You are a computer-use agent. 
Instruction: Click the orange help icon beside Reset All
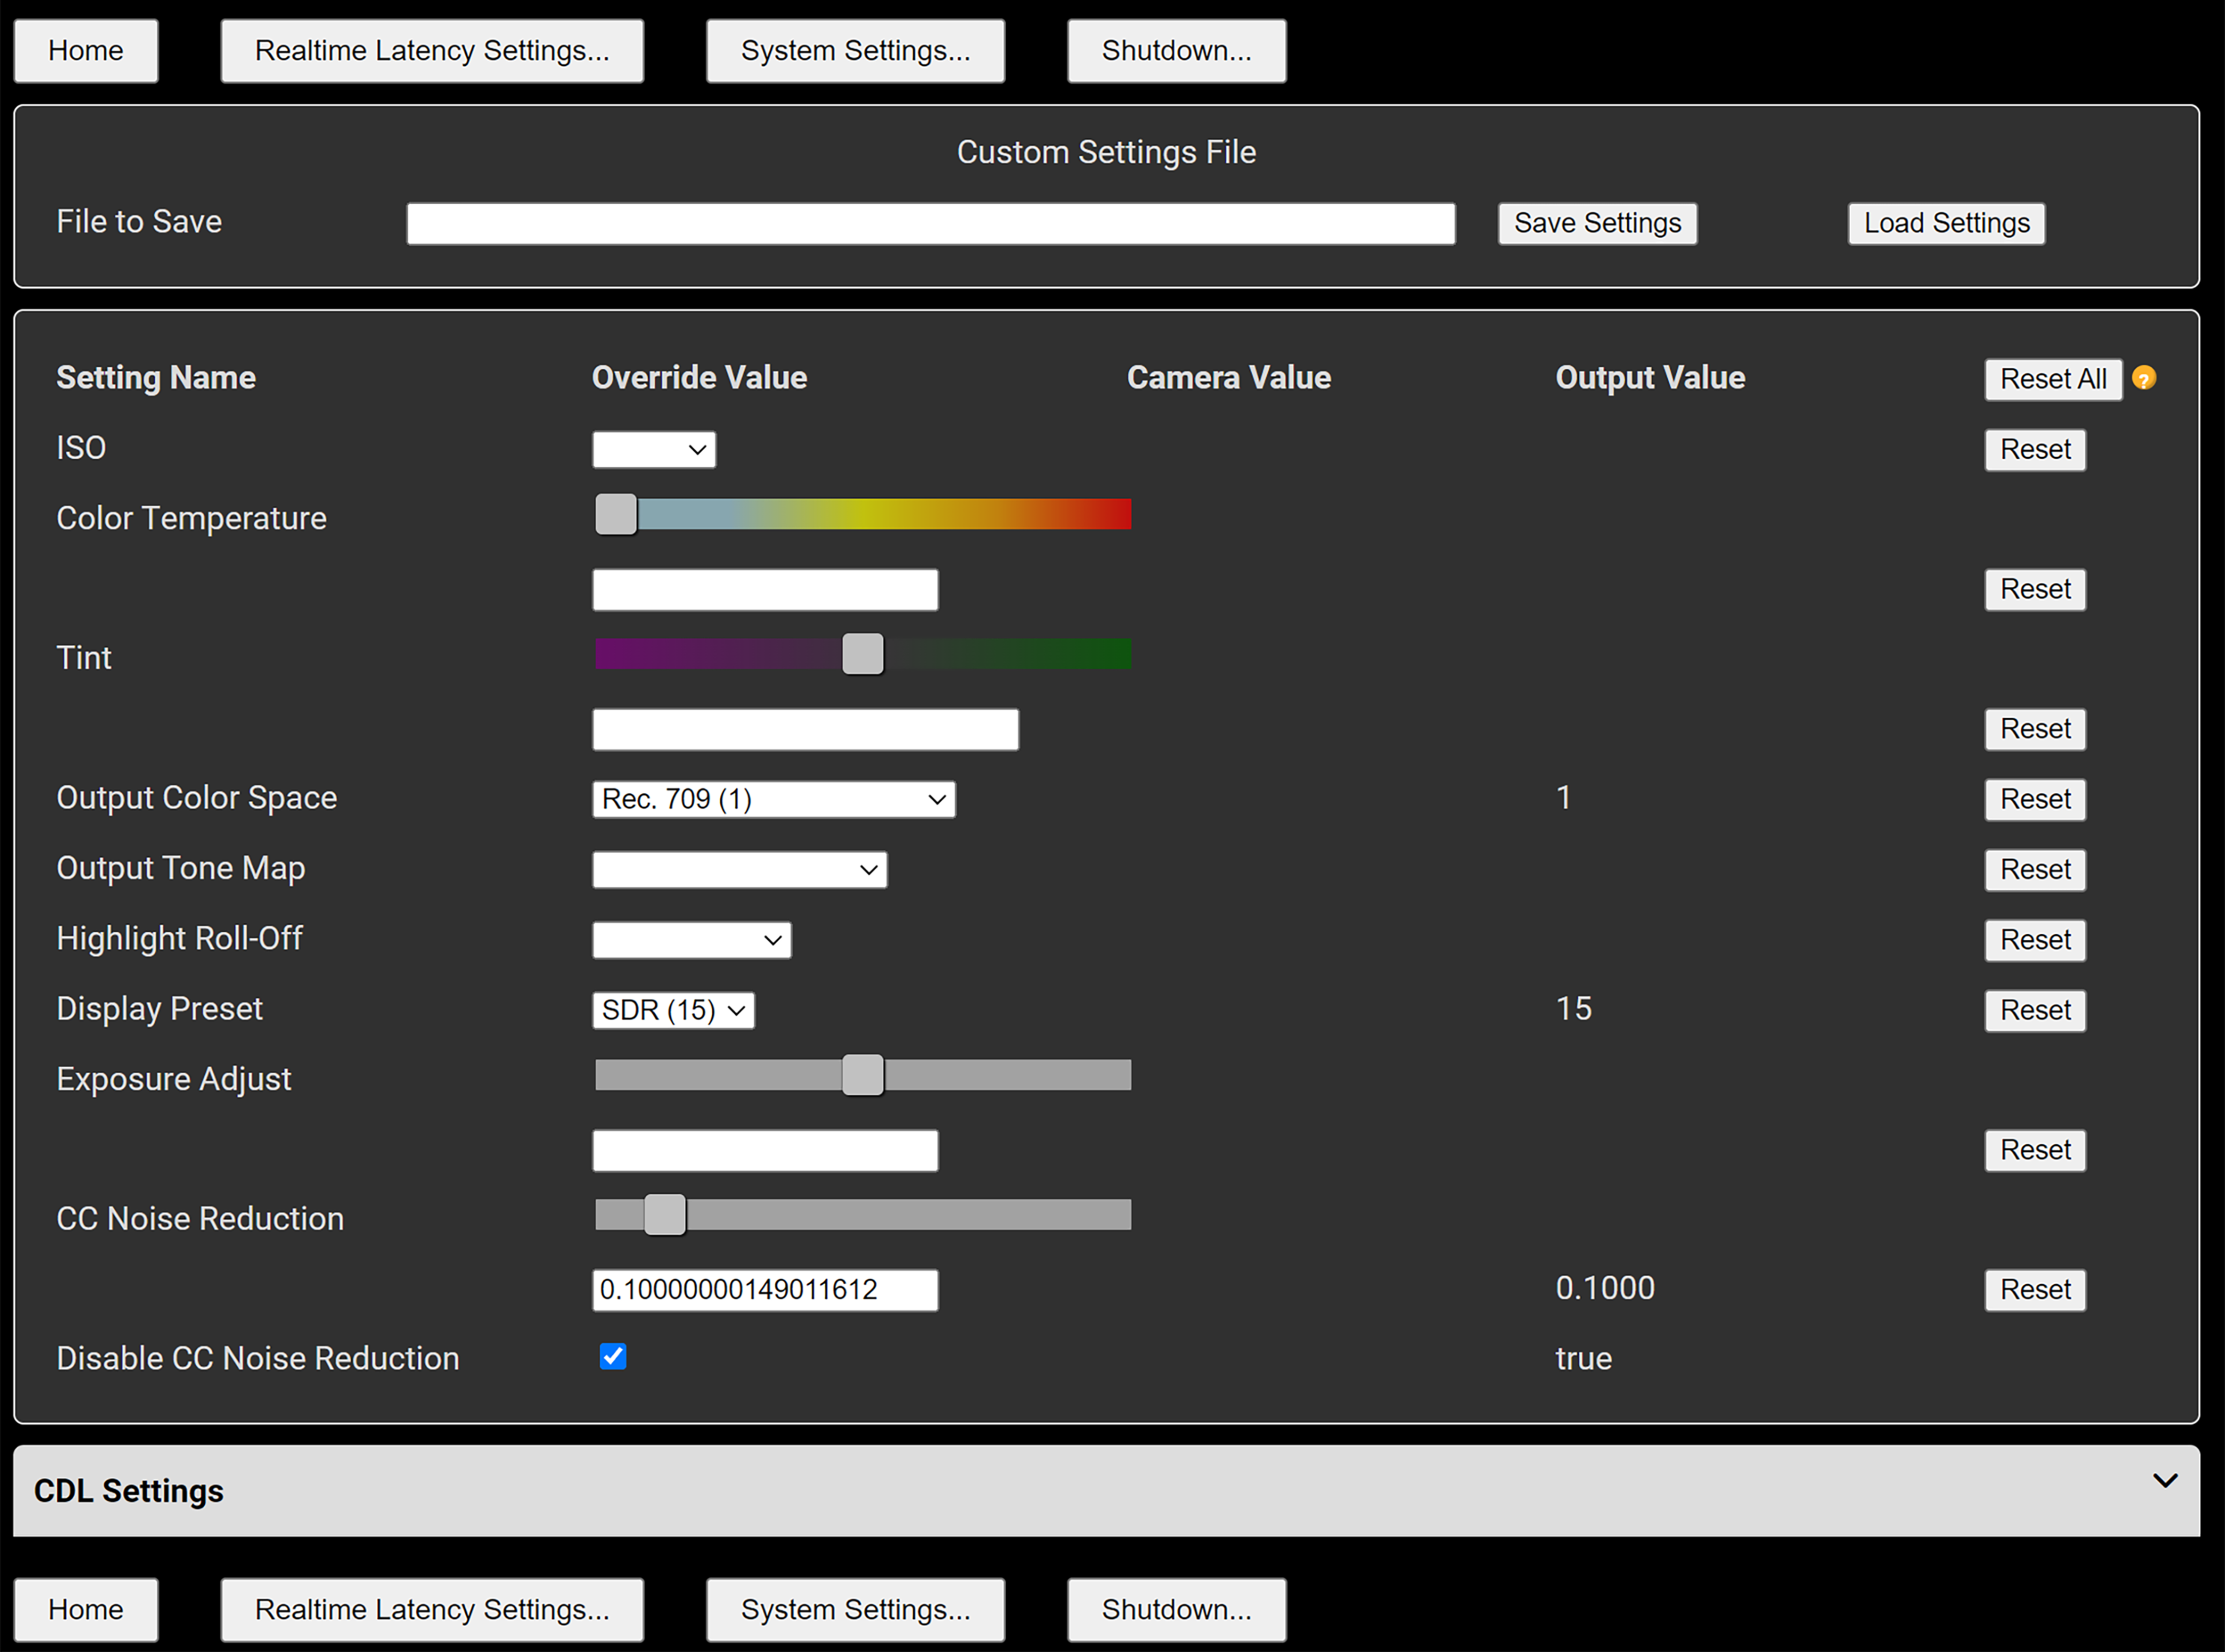pos(2143,378)
